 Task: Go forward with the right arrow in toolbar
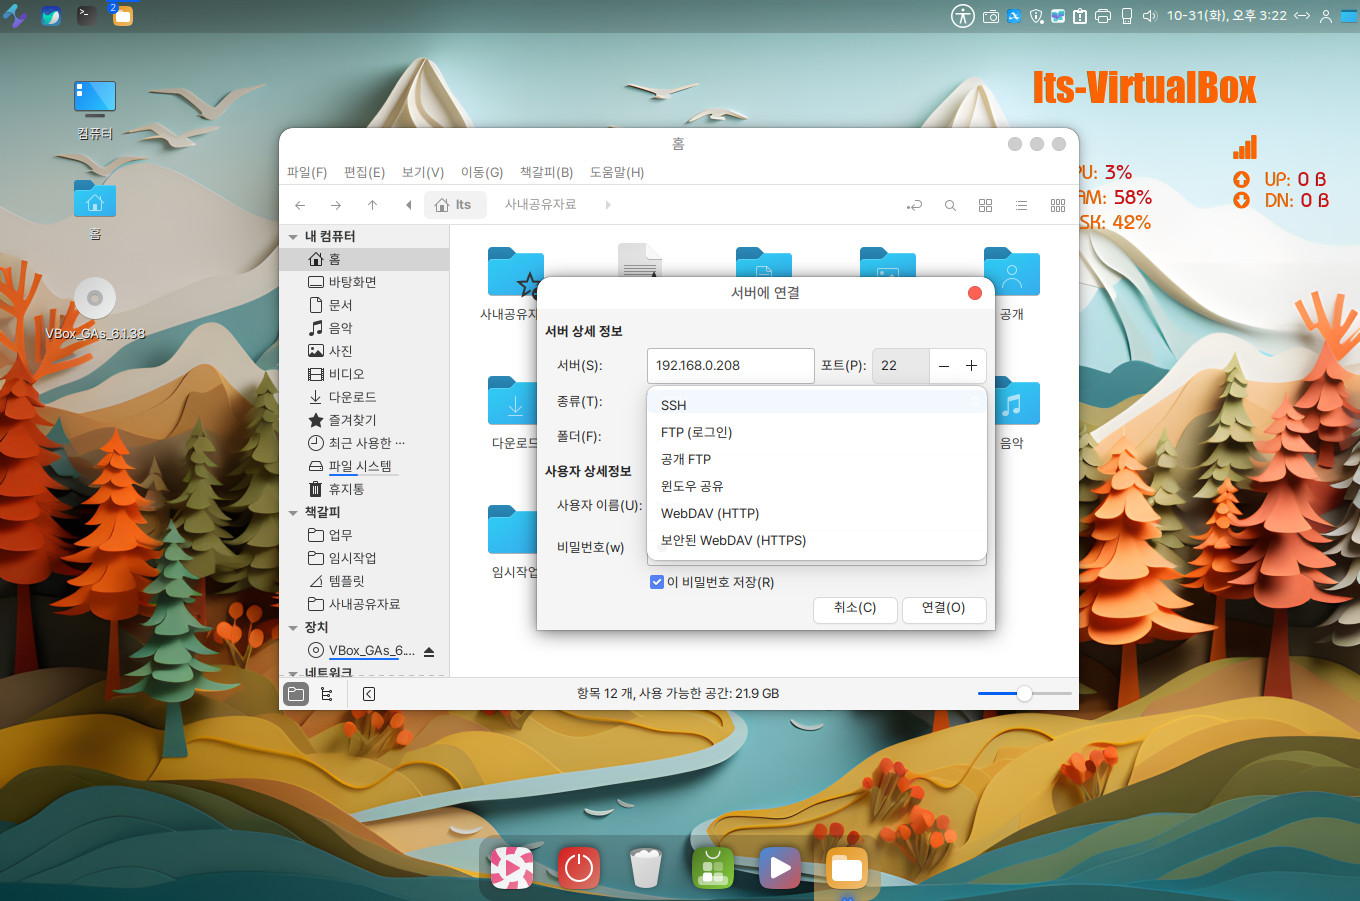(x=336, y=205)
